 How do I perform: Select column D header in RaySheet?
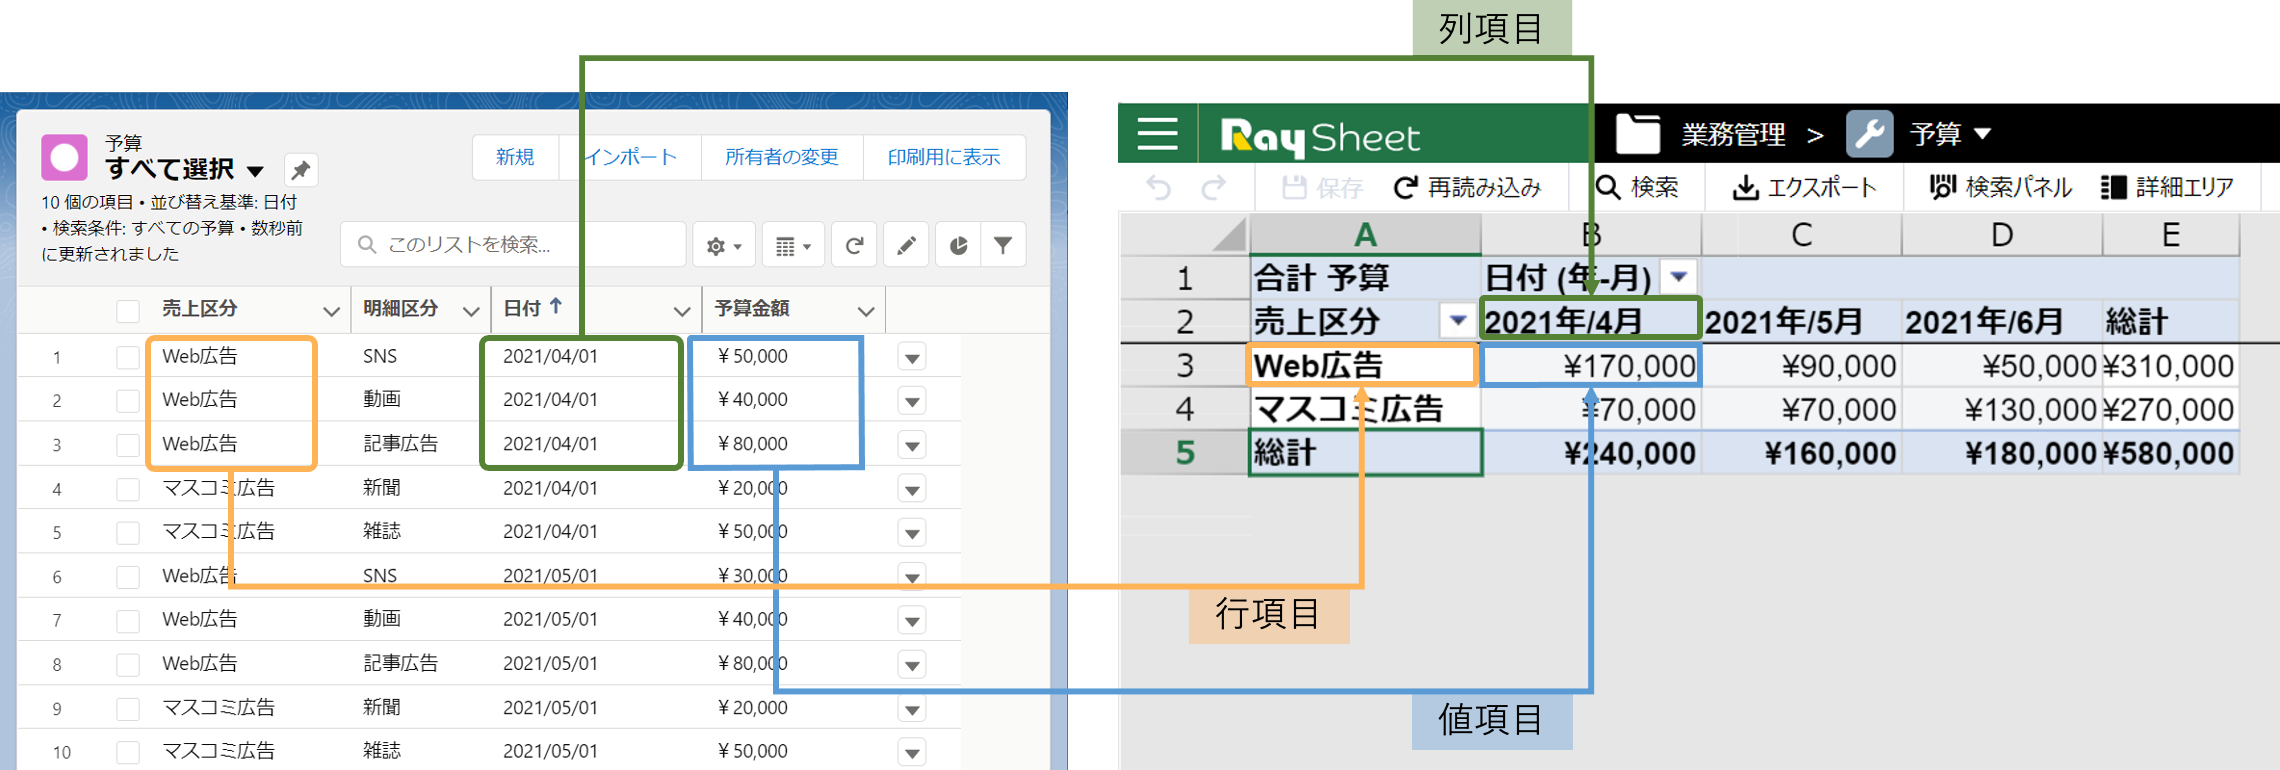tap(2001, 236)
